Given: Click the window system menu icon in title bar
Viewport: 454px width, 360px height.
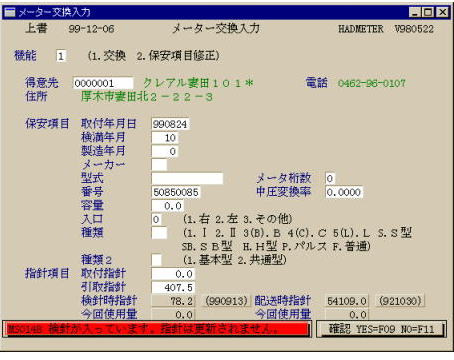Looking at the screenshot, I should click(x=10, y=12).
